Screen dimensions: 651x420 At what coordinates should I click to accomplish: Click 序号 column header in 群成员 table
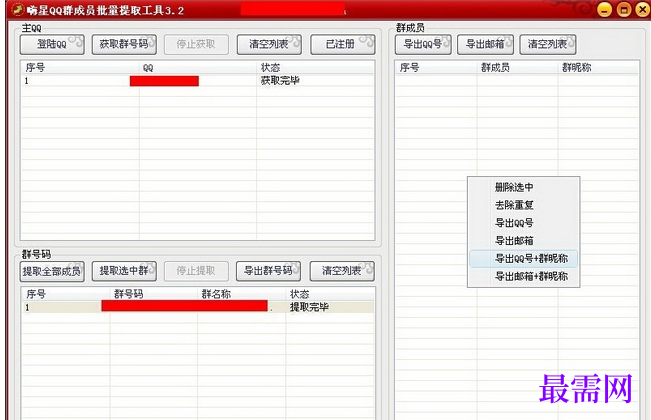(436, 68)
